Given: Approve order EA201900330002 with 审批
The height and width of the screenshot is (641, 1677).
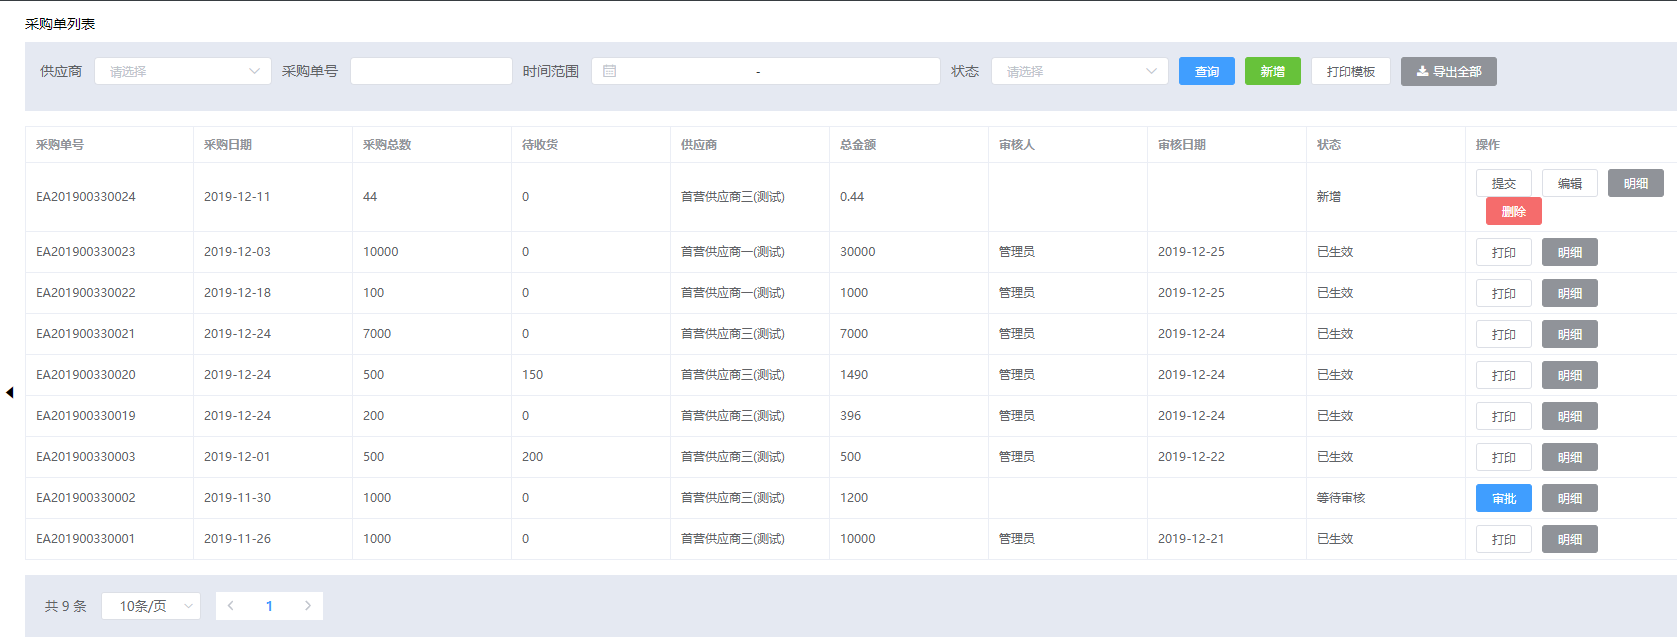Looking at the screenshot, I should (x=1503, y=498).
